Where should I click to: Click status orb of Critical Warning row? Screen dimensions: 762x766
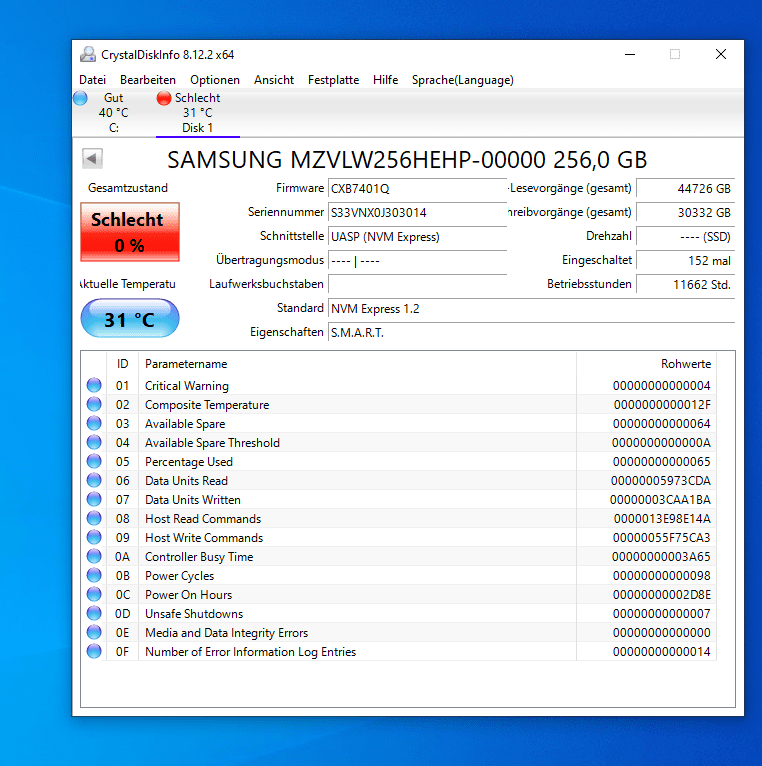[x=94, y=385]
